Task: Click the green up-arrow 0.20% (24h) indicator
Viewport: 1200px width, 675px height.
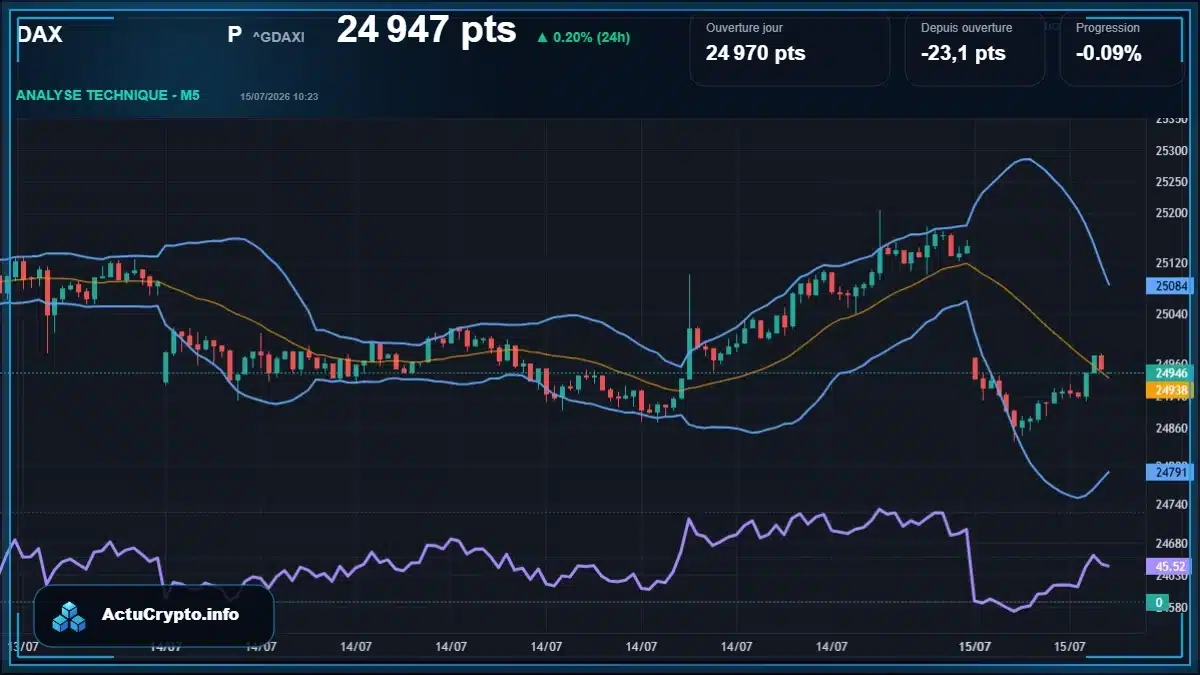Action: point(583,37)
